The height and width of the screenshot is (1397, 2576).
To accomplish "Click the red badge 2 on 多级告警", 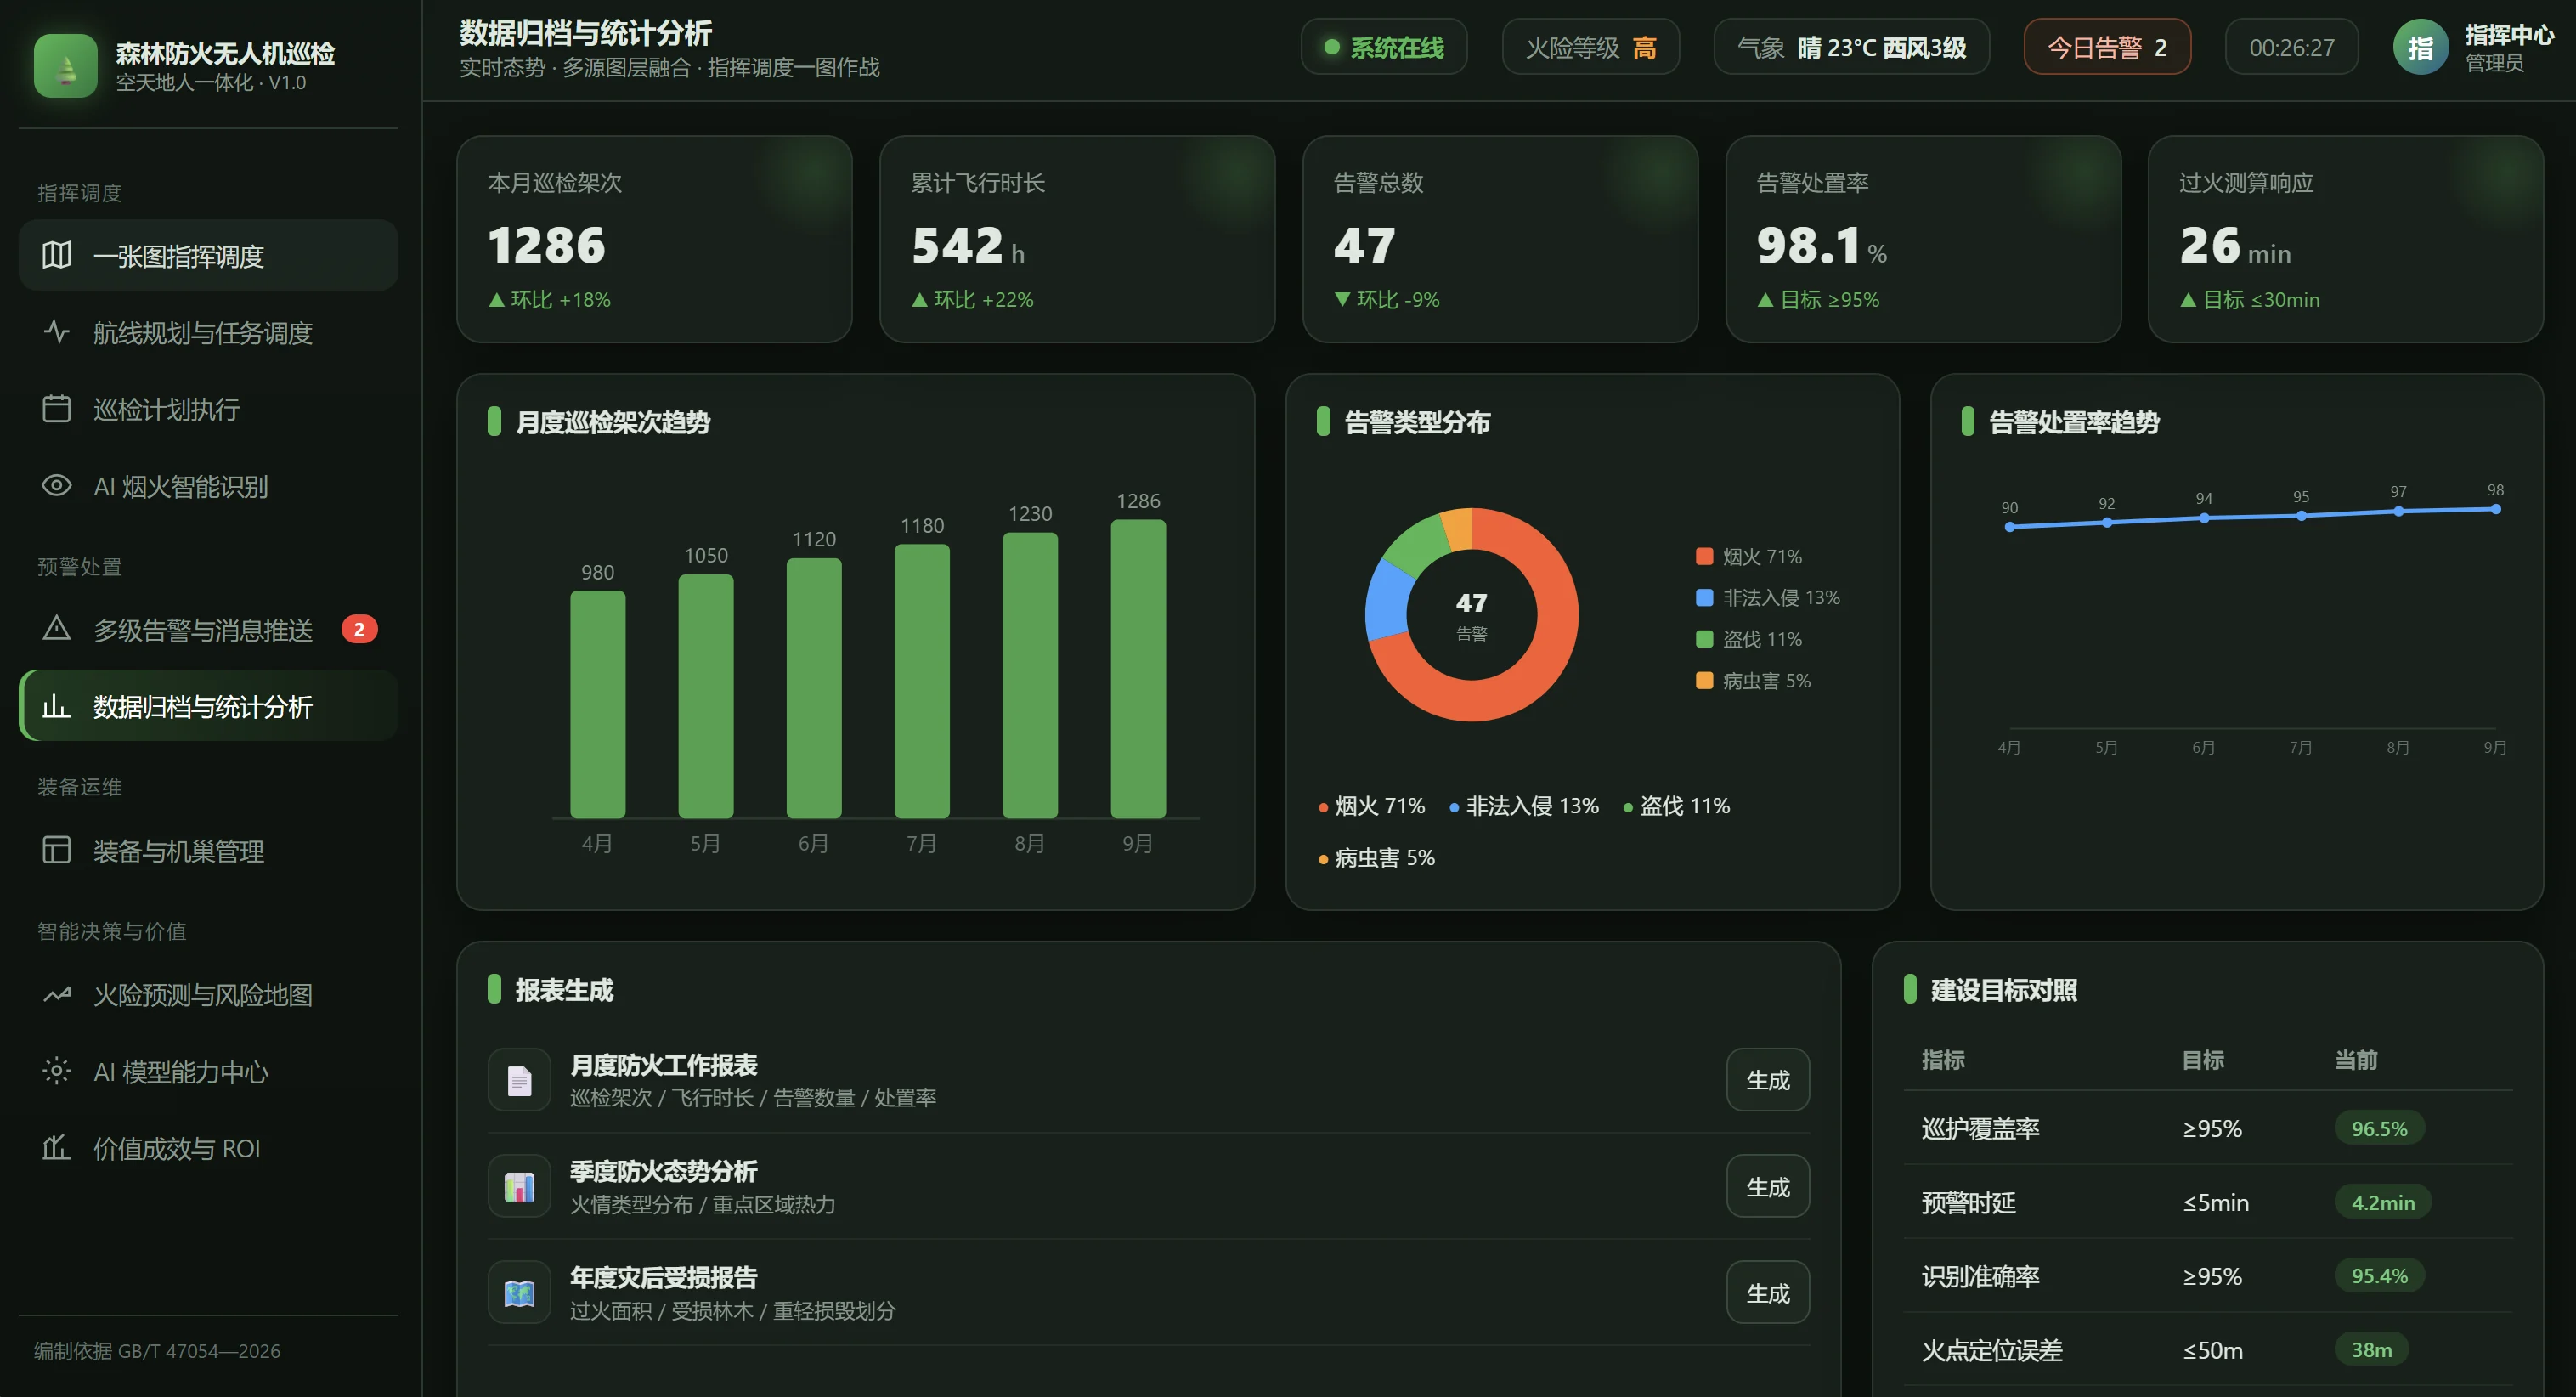I will 359,629.
